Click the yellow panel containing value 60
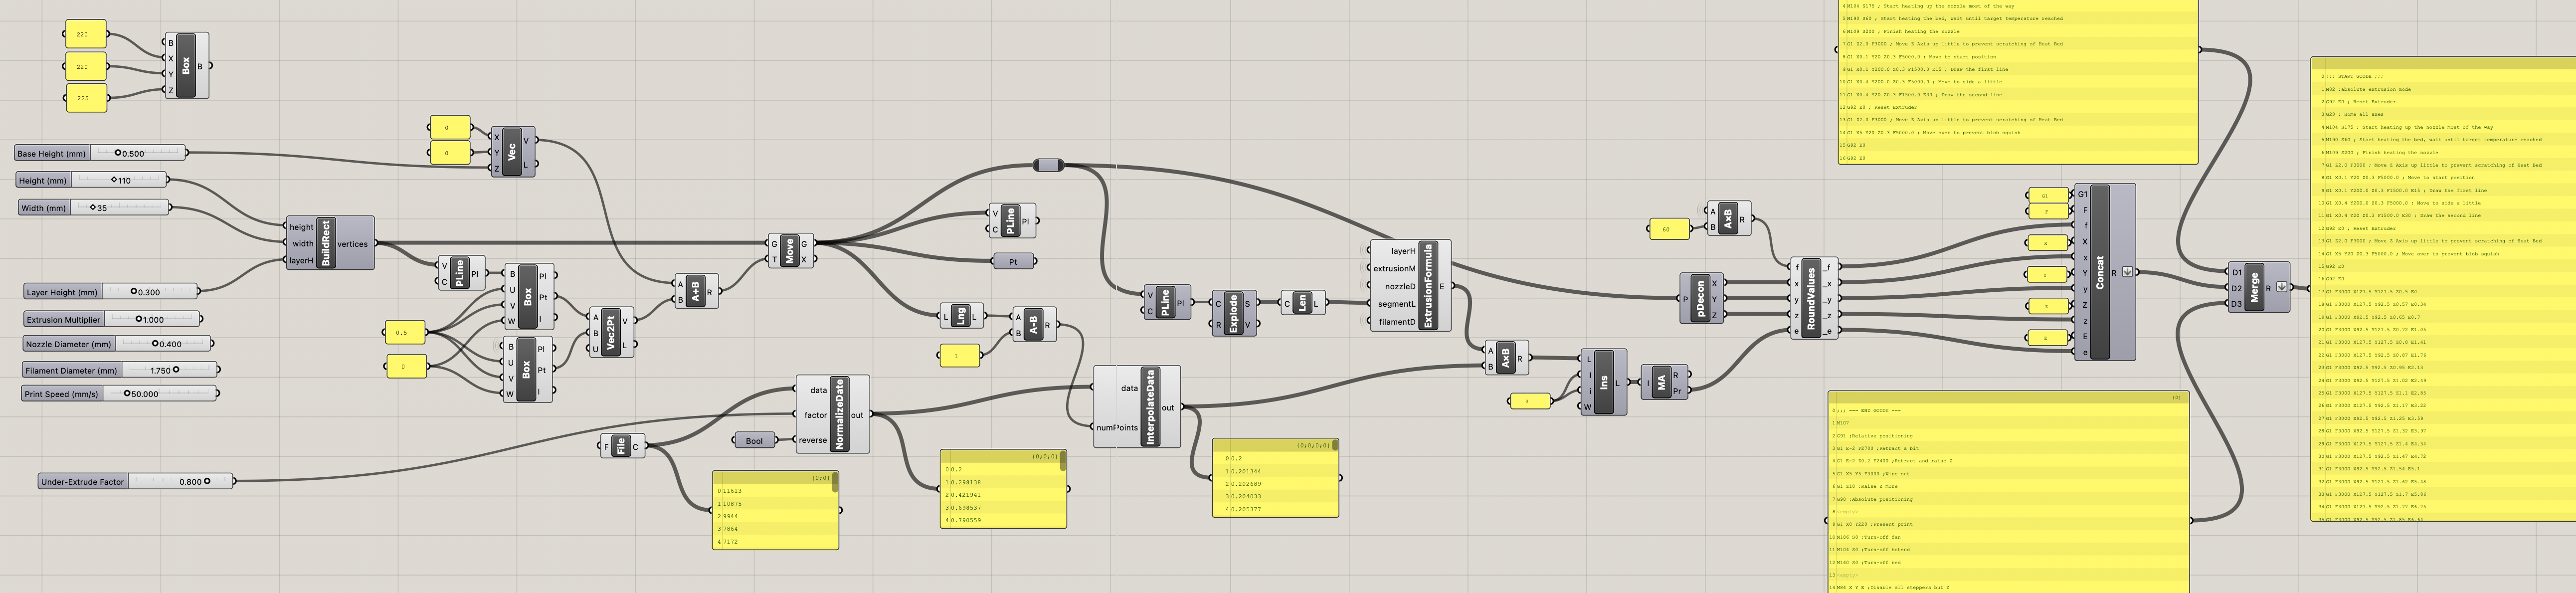This screenshot has height=593, width=2576. point(1668,229)
